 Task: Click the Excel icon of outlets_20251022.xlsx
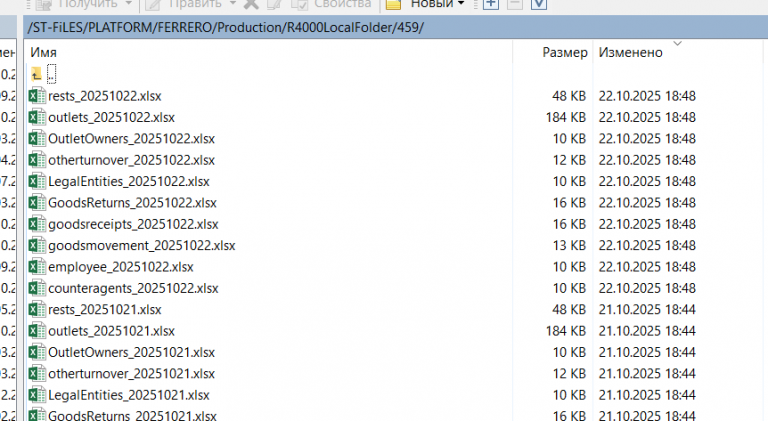pyautogui.click(x=37, y=117)
